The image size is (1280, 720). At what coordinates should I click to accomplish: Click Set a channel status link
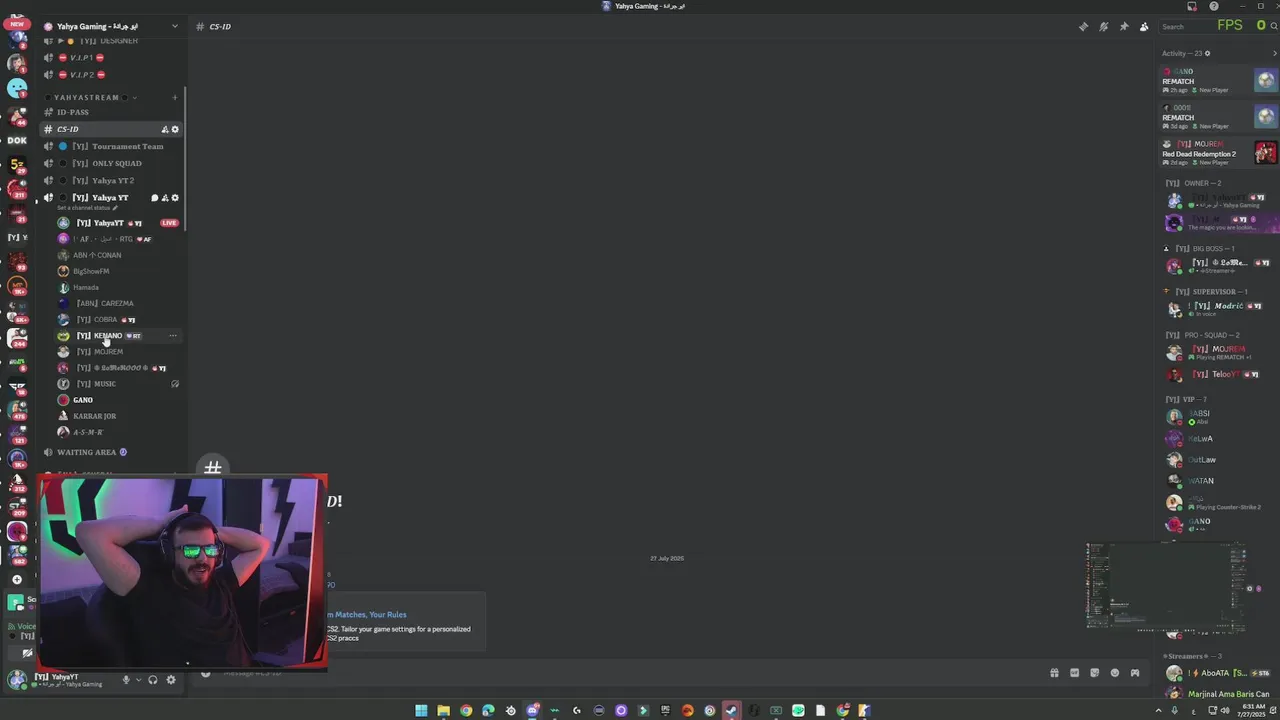[86, 208]
